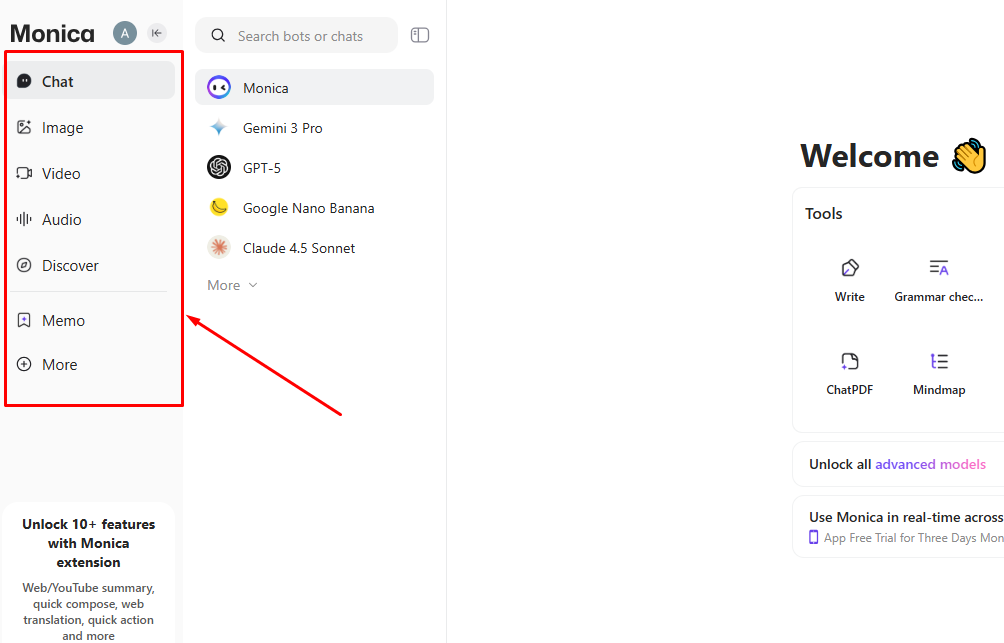This screenshot has width=1004, height=643.
Task: Select the Claude 4.5 Sonnet icon
Action: (219, 248)
